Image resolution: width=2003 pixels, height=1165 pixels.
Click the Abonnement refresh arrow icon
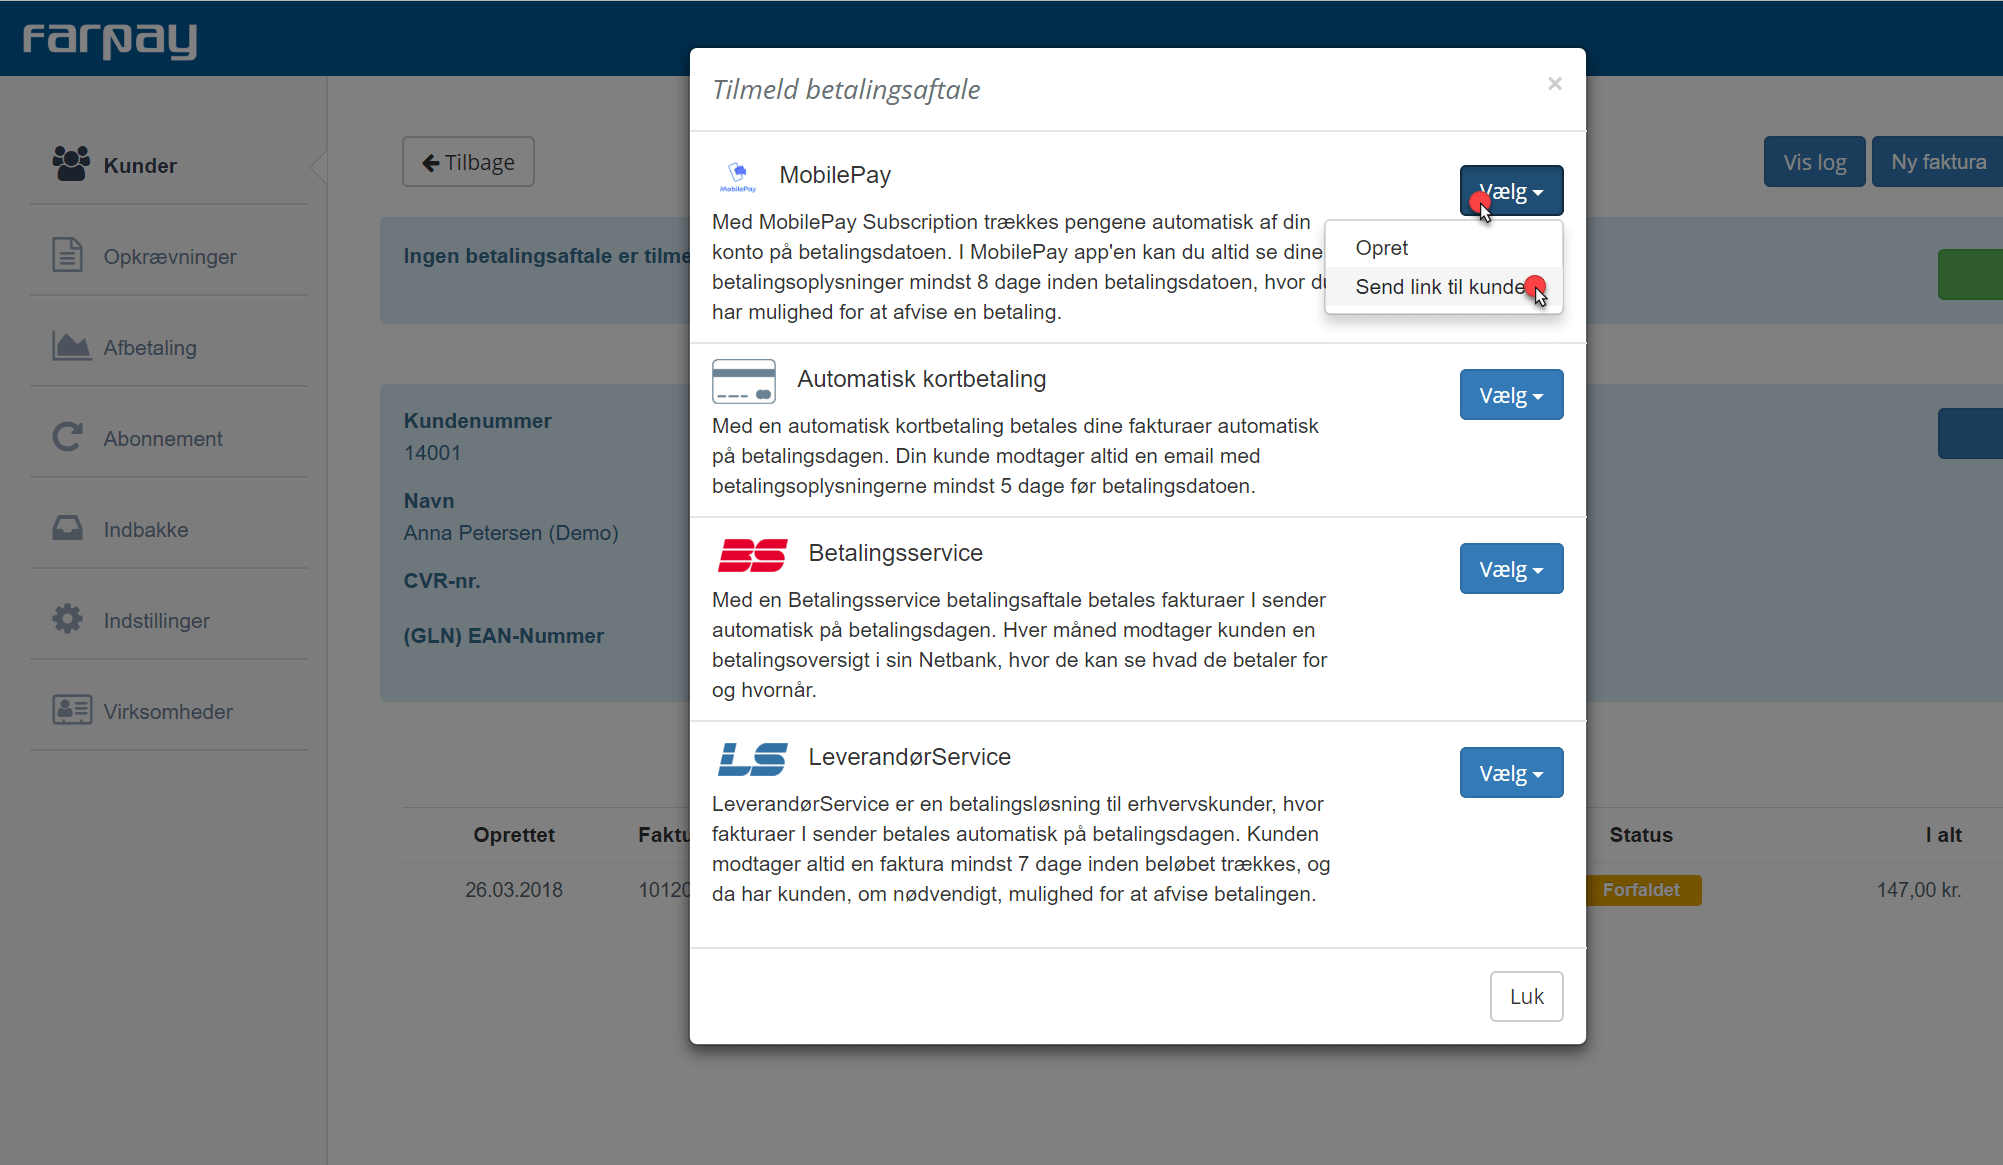coord(67,437)
